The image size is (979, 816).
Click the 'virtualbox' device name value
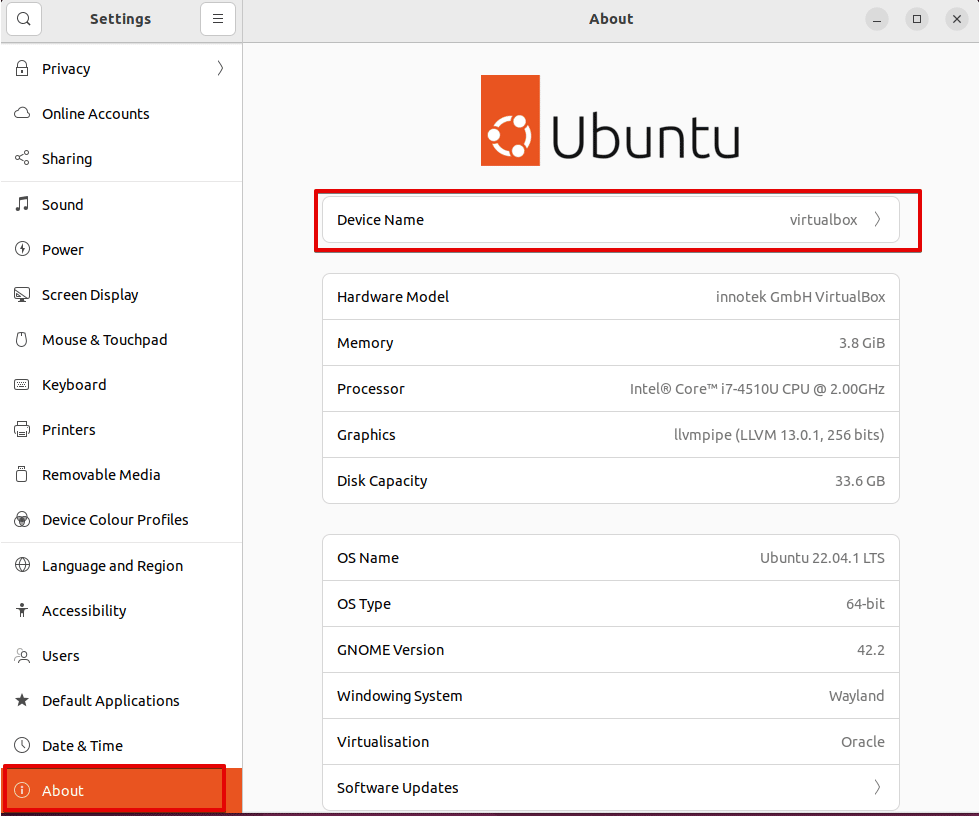[823, 220]
